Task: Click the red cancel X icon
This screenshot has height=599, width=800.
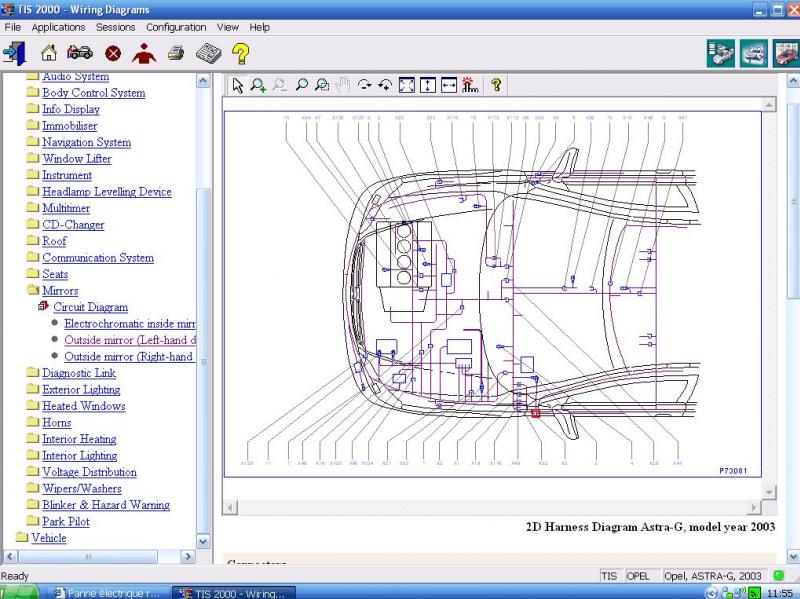Action: click(x=113, y=54)
